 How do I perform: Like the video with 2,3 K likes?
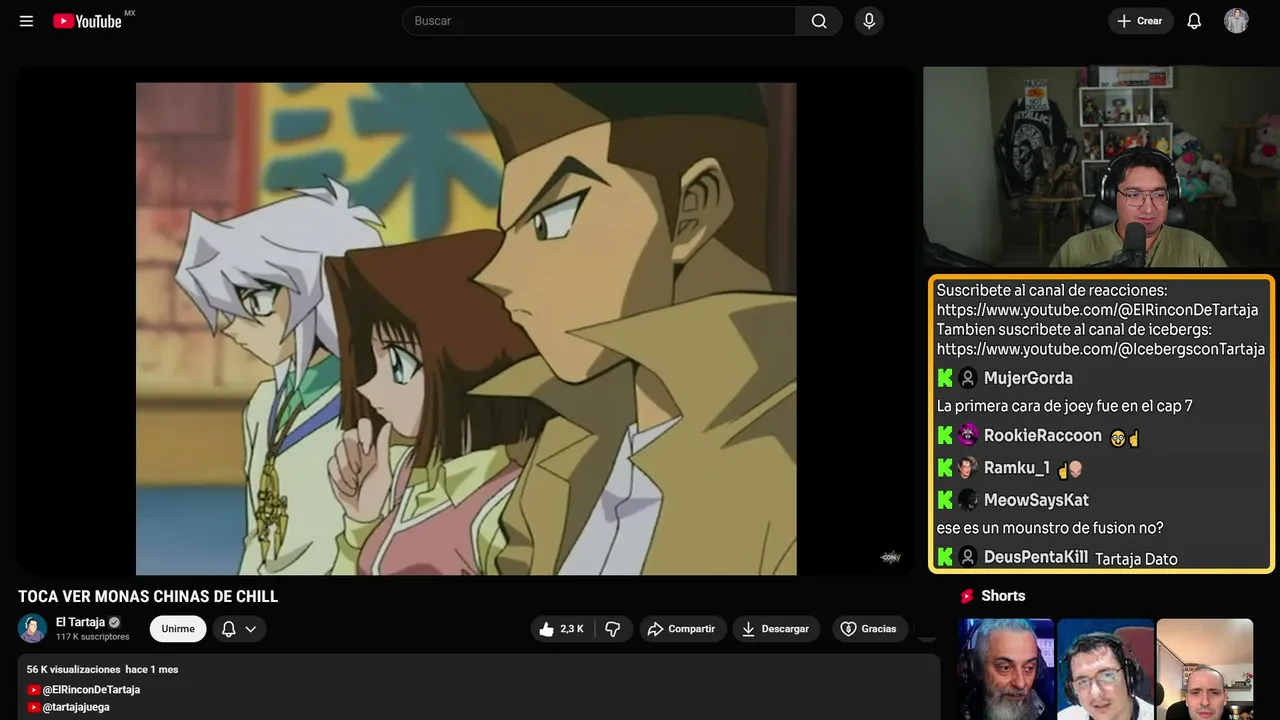pyautogui.click(x=561, y=629)
